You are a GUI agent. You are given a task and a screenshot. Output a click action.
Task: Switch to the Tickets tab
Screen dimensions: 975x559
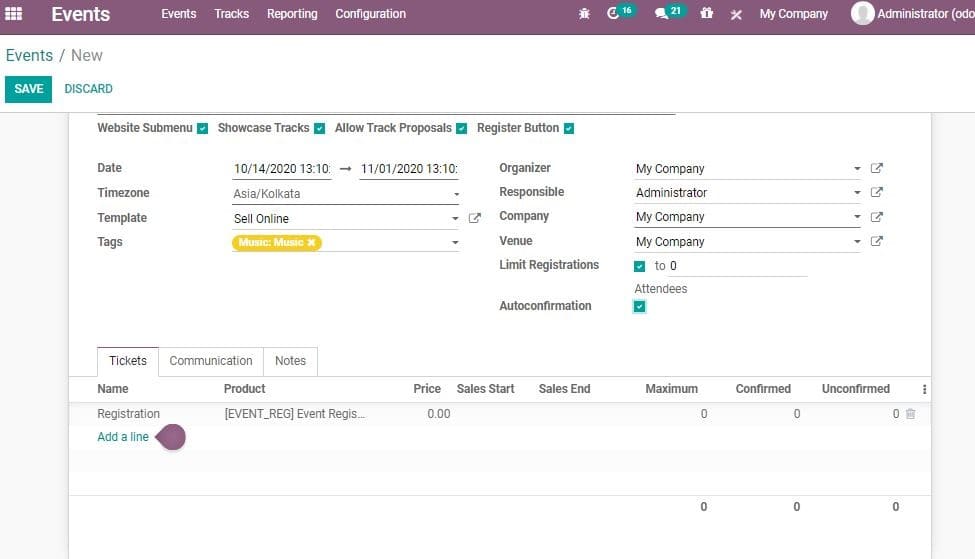(x=128, y=361)
